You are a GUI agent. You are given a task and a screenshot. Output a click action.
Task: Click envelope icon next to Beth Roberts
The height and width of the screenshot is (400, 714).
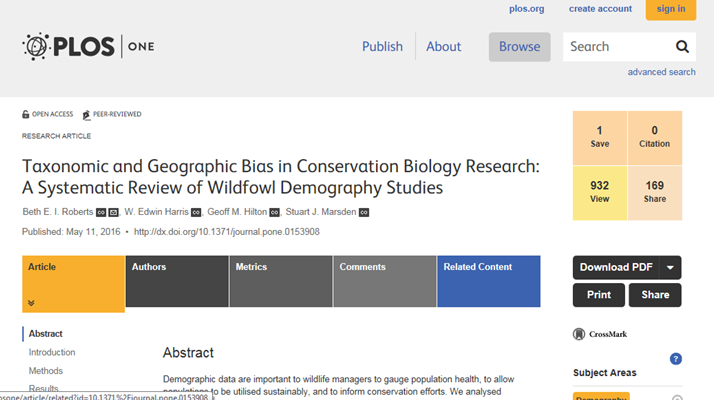tap(113, 212)
